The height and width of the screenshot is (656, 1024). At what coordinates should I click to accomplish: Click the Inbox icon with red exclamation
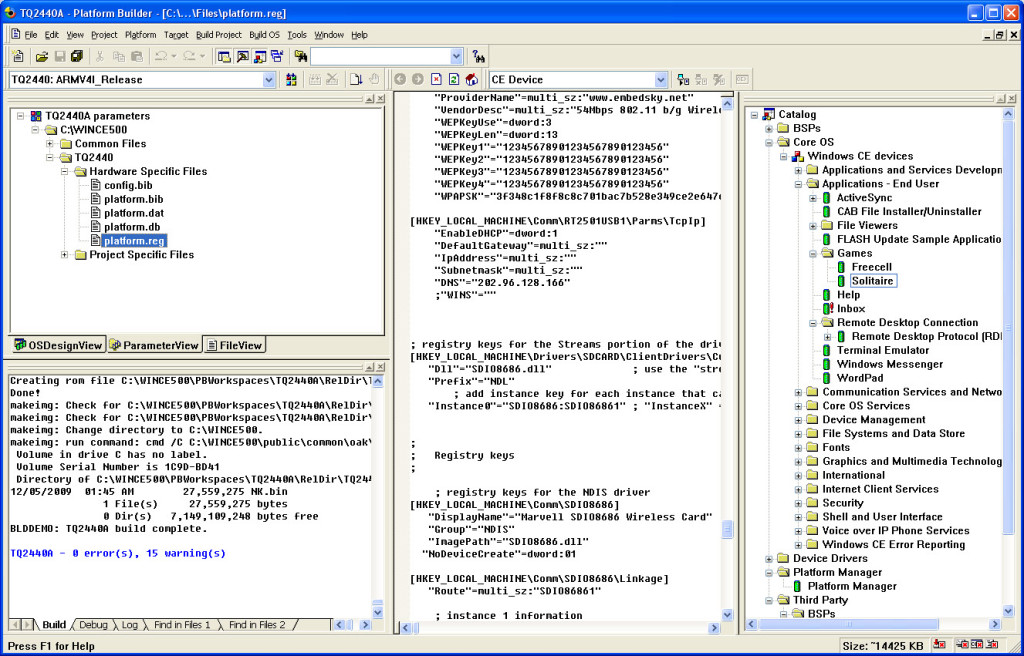tap(827, 308)
